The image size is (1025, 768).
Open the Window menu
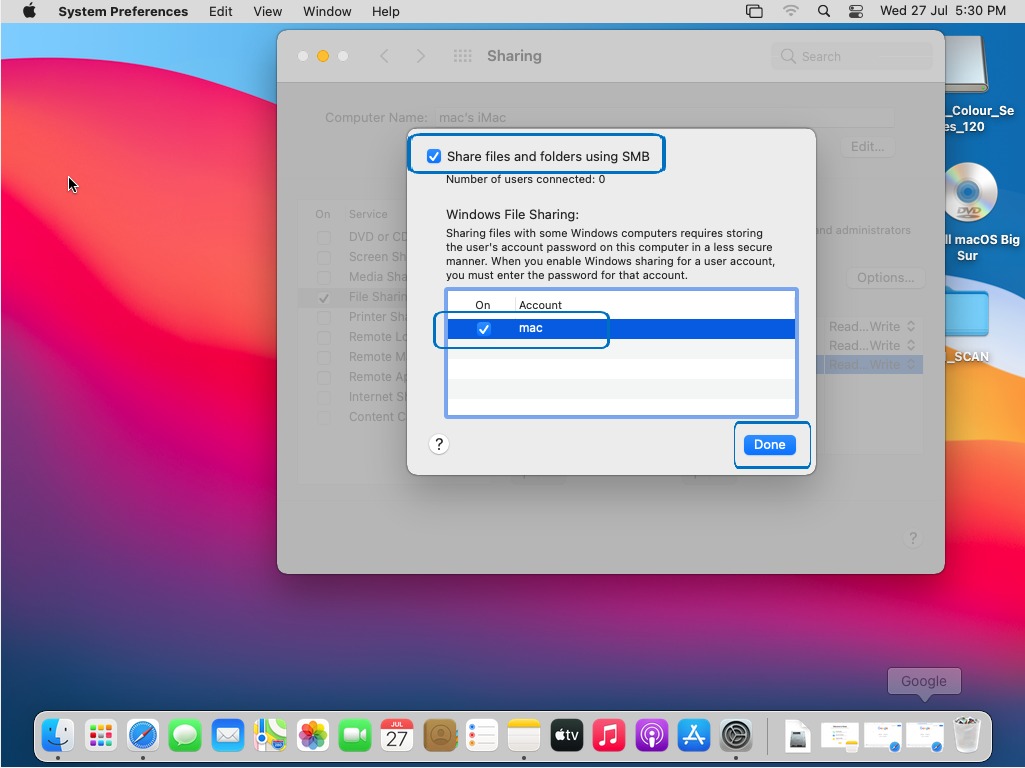point(327,12)
